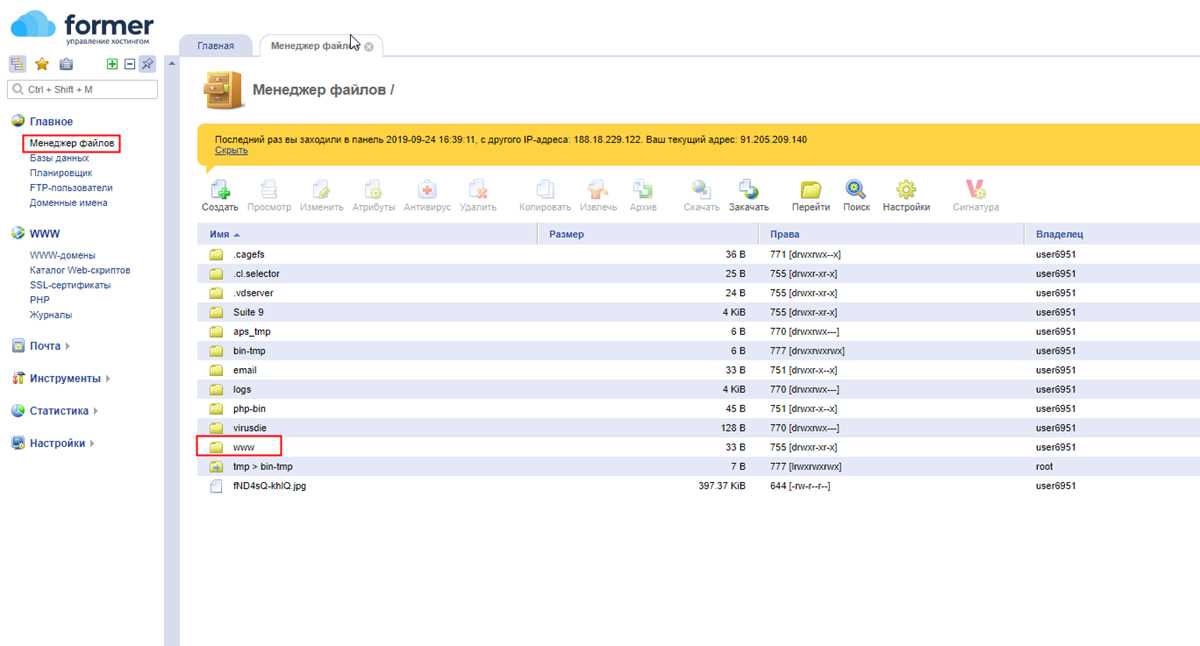The height and width of the screenshot is (646, 1200).
Task: Open WWW-домены in sidebar
Action: click(65, 255)
